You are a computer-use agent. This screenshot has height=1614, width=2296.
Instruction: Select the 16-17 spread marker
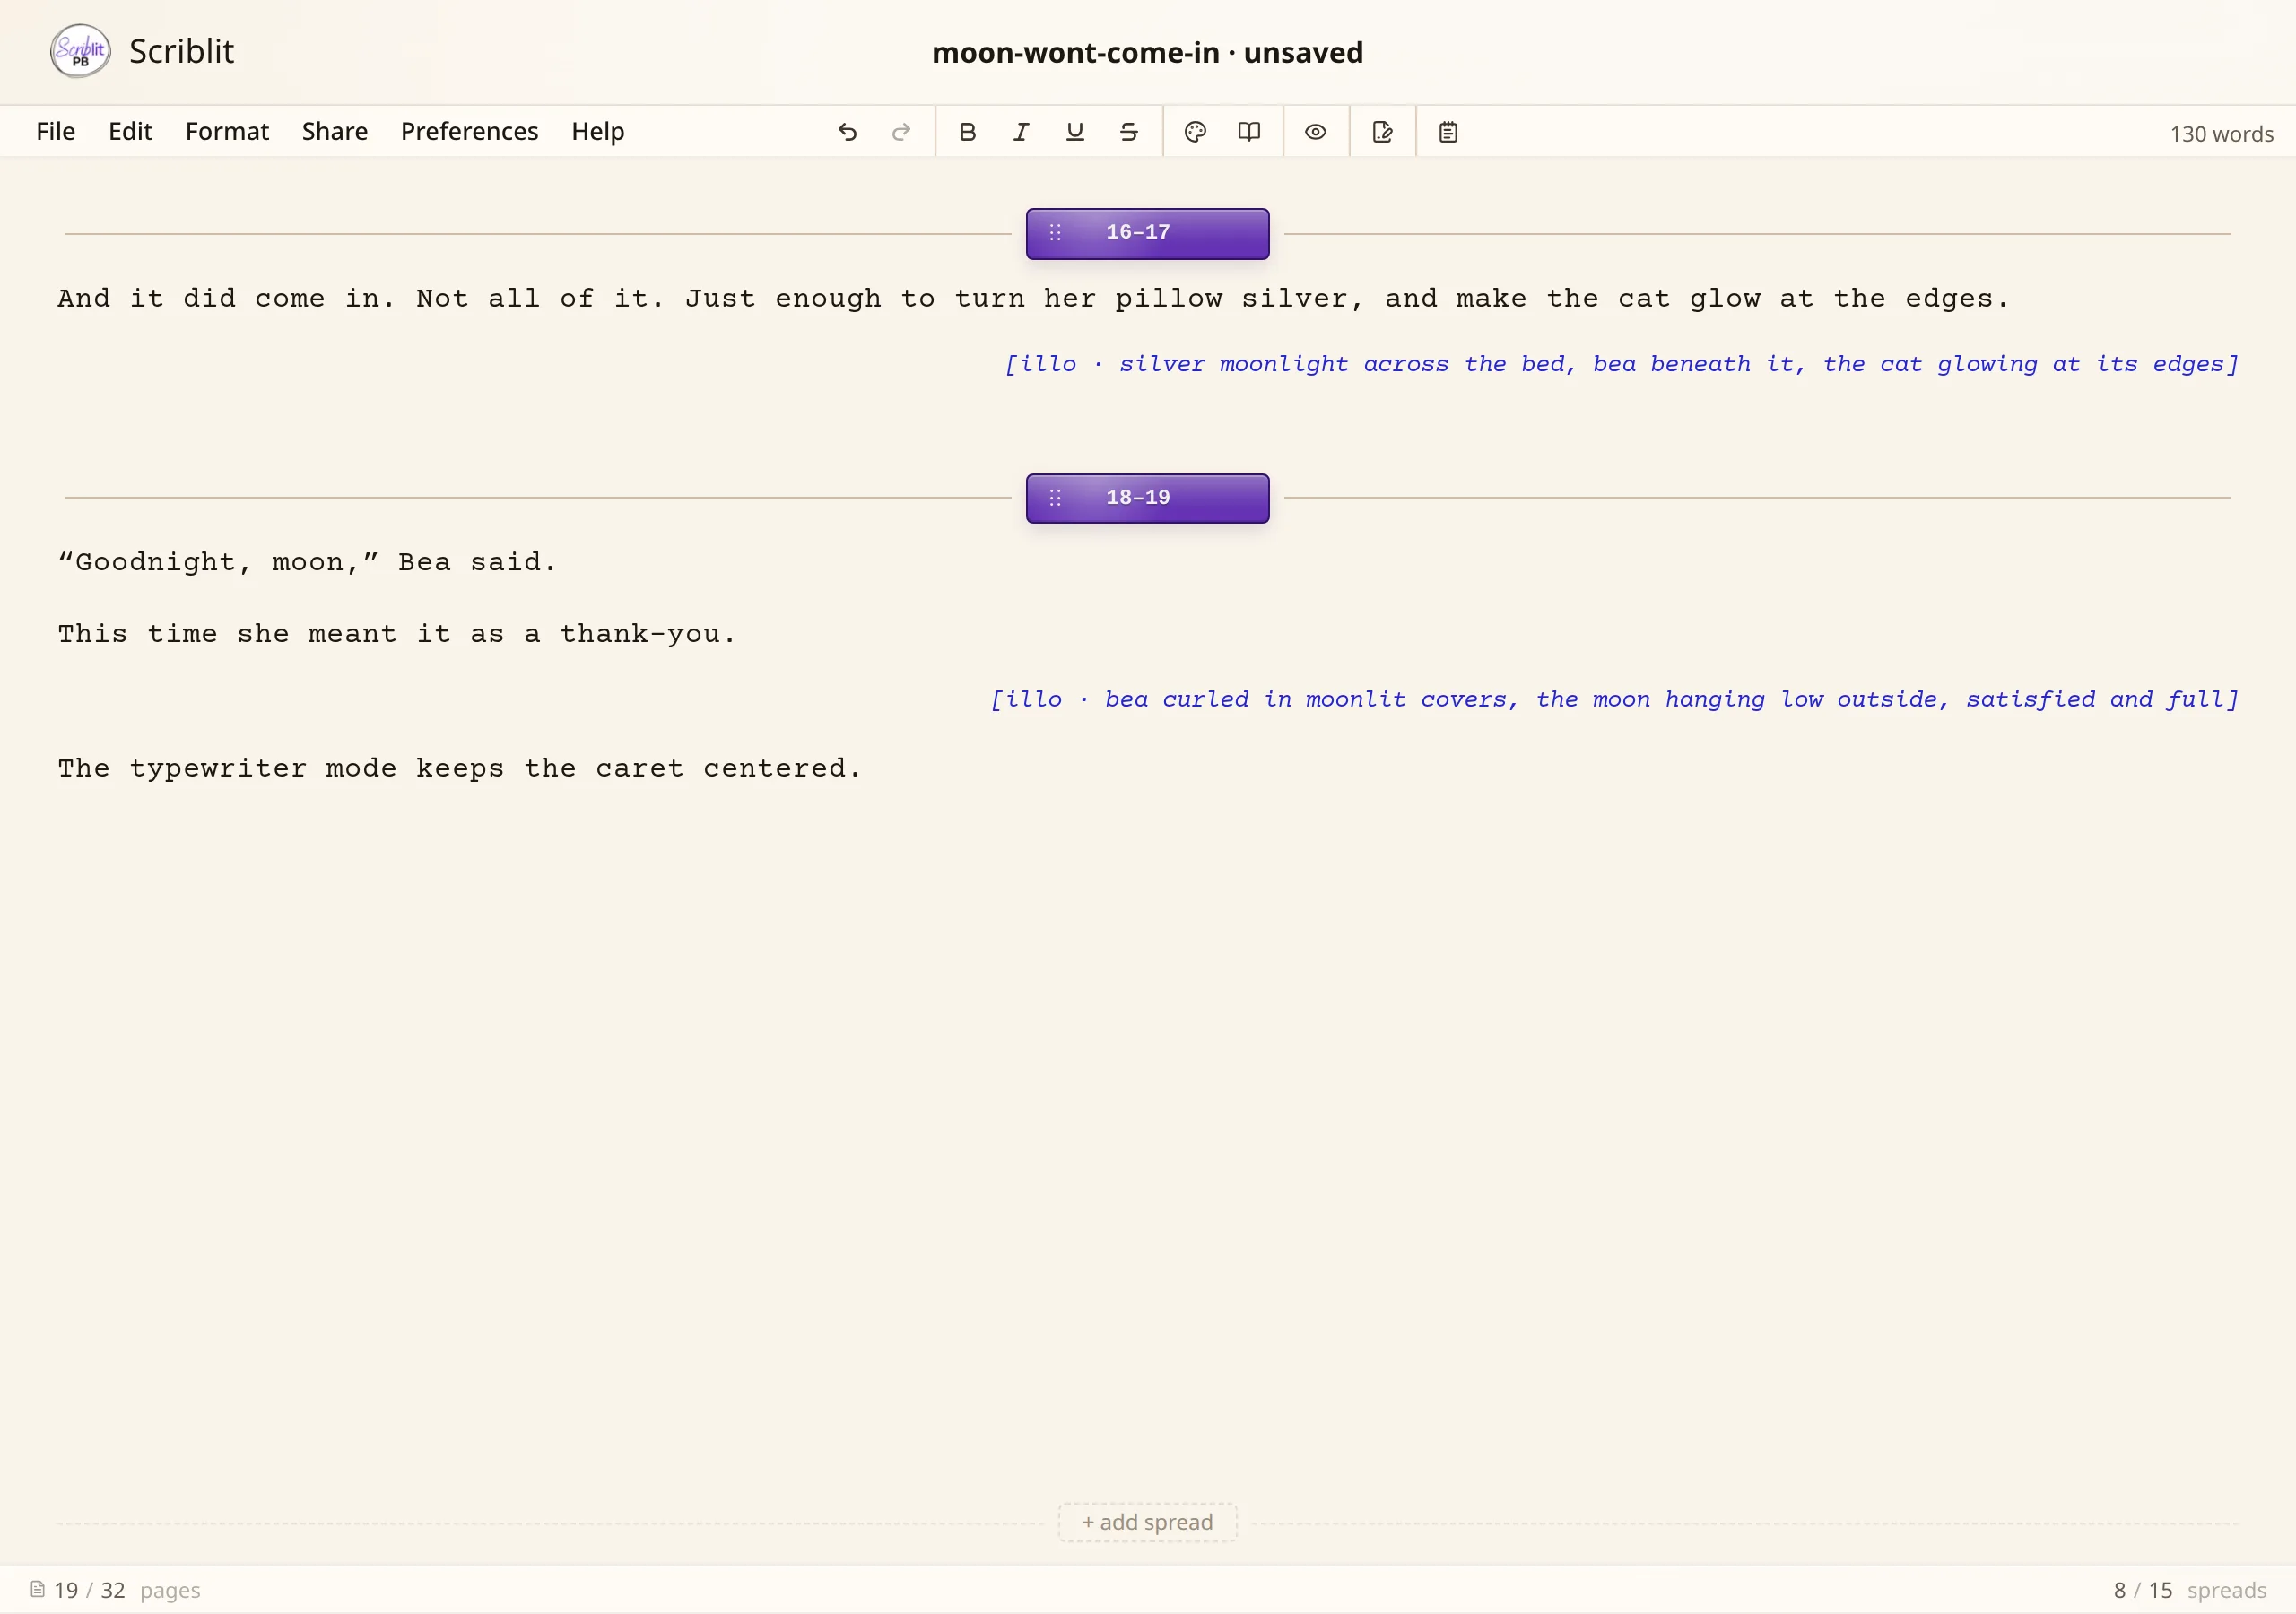(x=1148, y=233)
